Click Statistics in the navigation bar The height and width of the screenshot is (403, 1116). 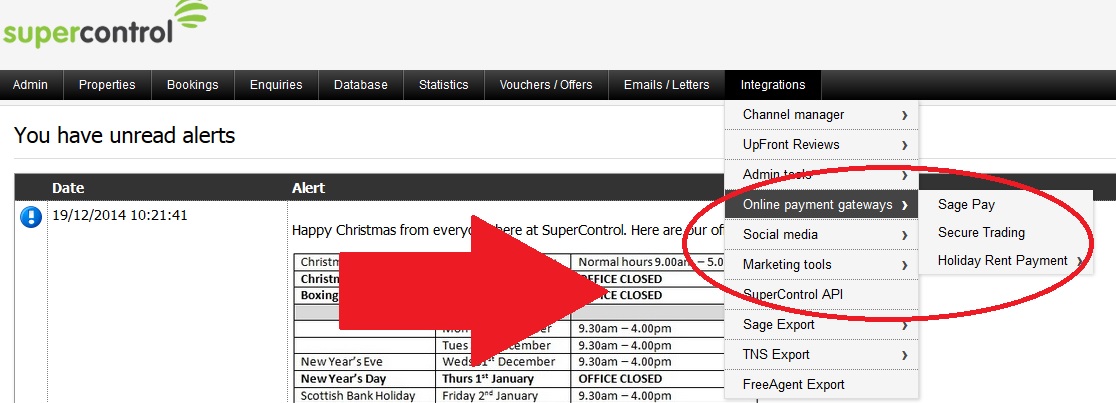443,85
